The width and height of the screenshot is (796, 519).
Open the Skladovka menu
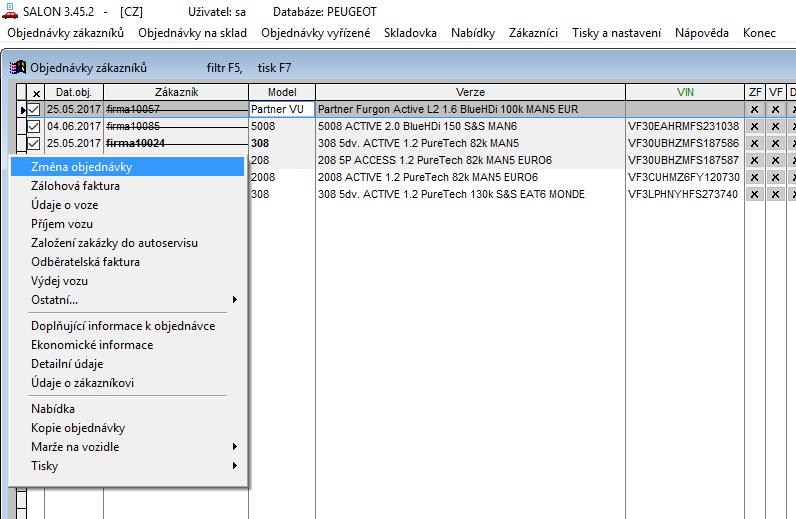[x=410, y=33]
